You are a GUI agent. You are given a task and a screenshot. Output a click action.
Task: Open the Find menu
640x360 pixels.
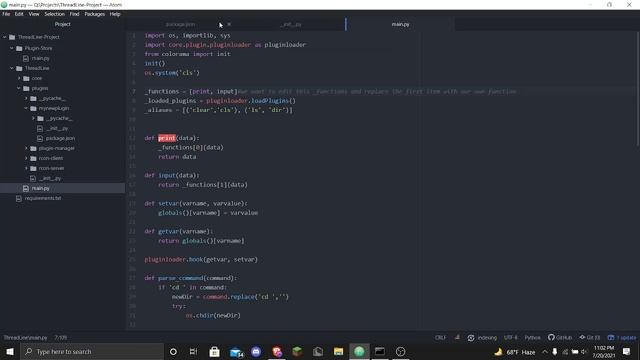74,14
